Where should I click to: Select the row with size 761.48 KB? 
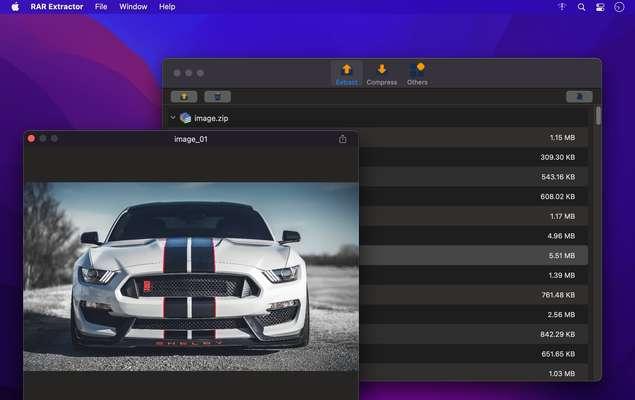[473, 295]
